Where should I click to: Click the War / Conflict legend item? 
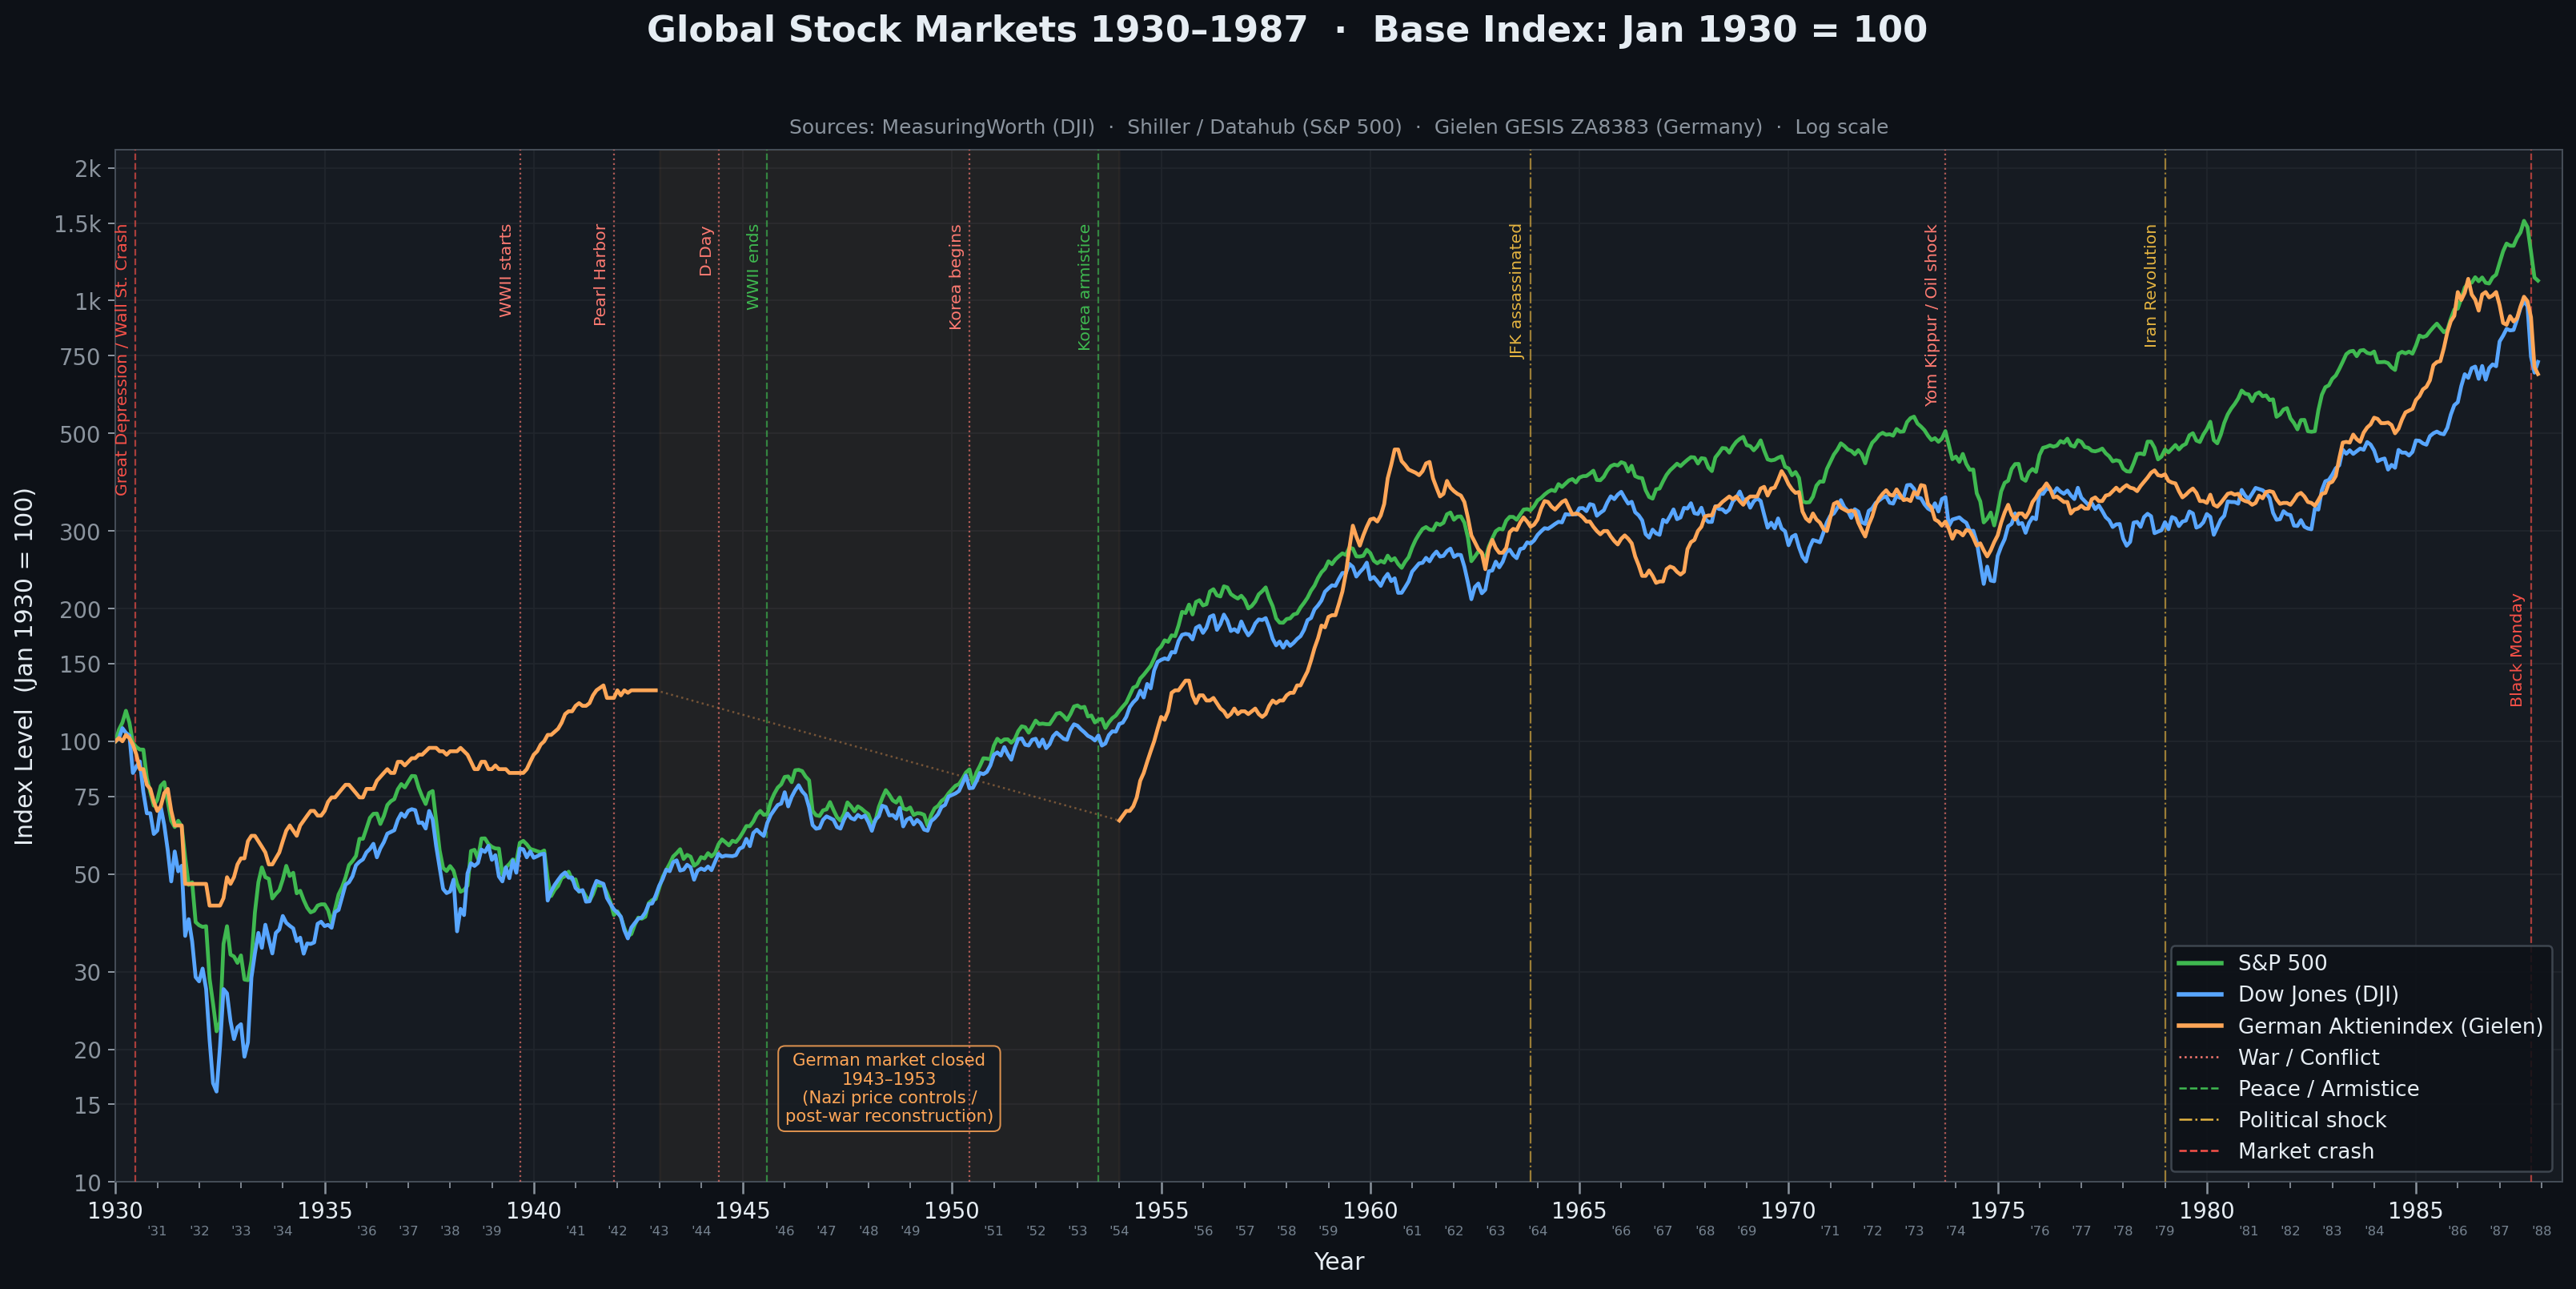click(x=2308, y=1057)
